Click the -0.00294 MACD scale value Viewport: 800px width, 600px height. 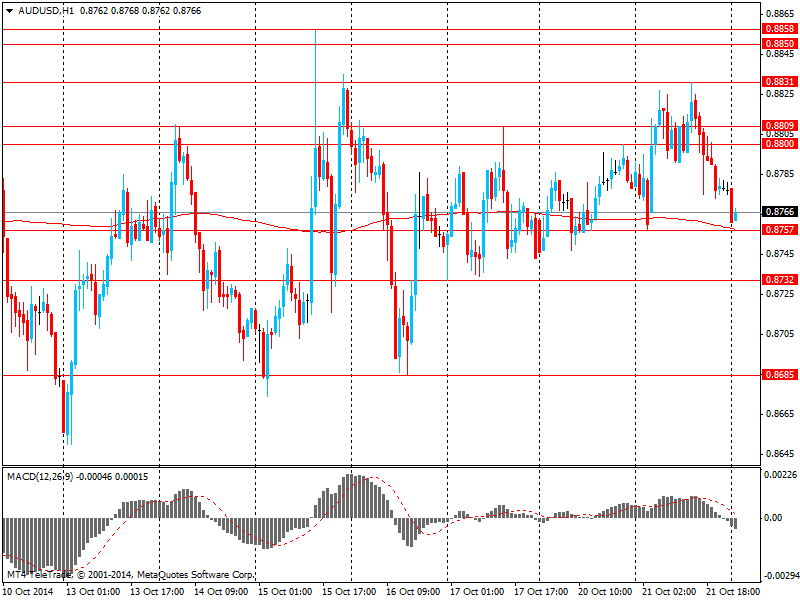[x=778, y=576]
